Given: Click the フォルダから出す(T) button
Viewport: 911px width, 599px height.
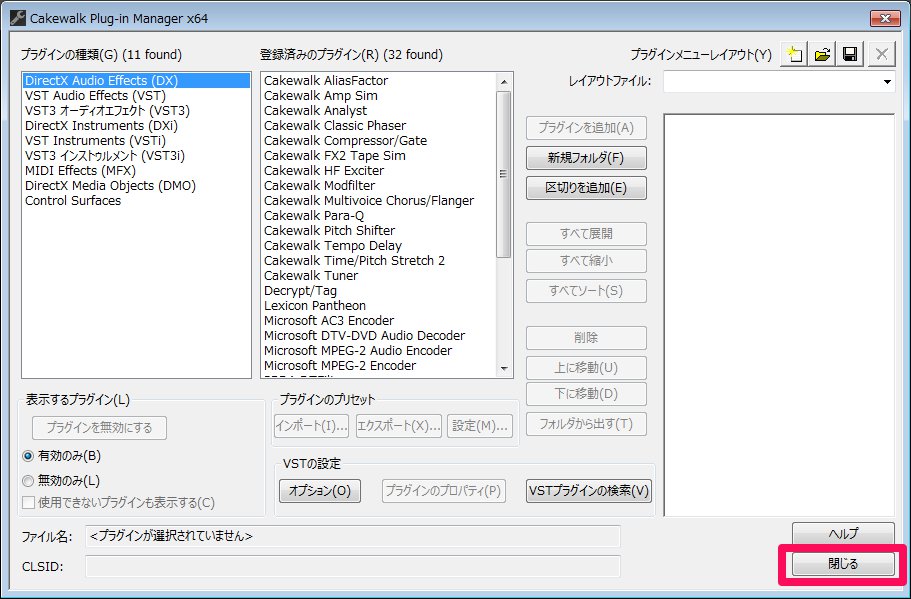Looking at the screenshot, I should (x=586, y=424).
